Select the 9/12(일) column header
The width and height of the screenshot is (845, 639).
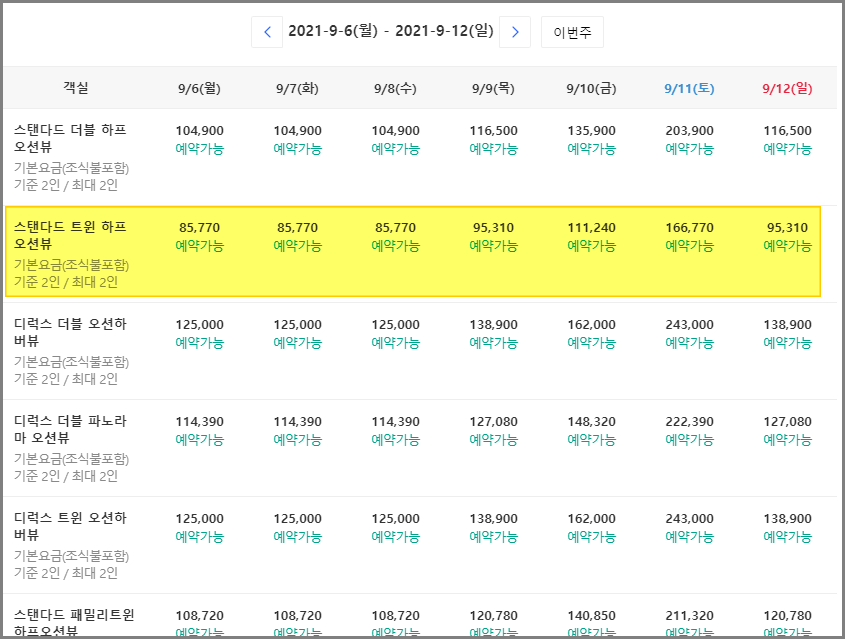787,88
